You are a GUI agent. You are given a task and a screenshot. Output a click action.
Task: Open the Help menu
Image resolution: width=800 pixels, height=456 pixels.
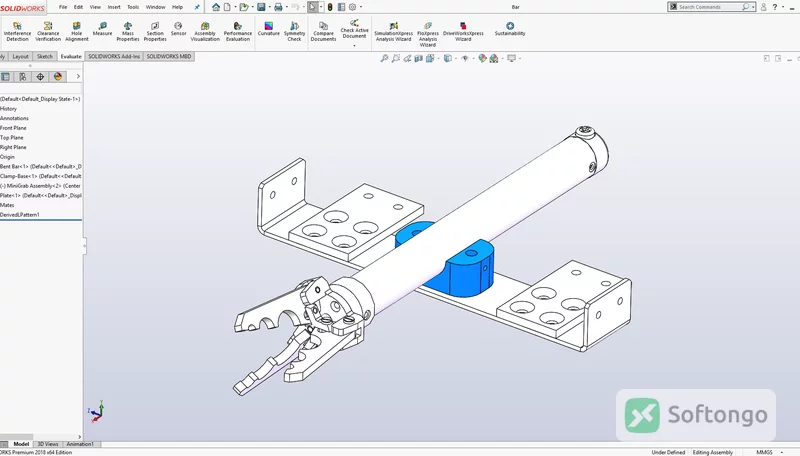click(177, 7)
